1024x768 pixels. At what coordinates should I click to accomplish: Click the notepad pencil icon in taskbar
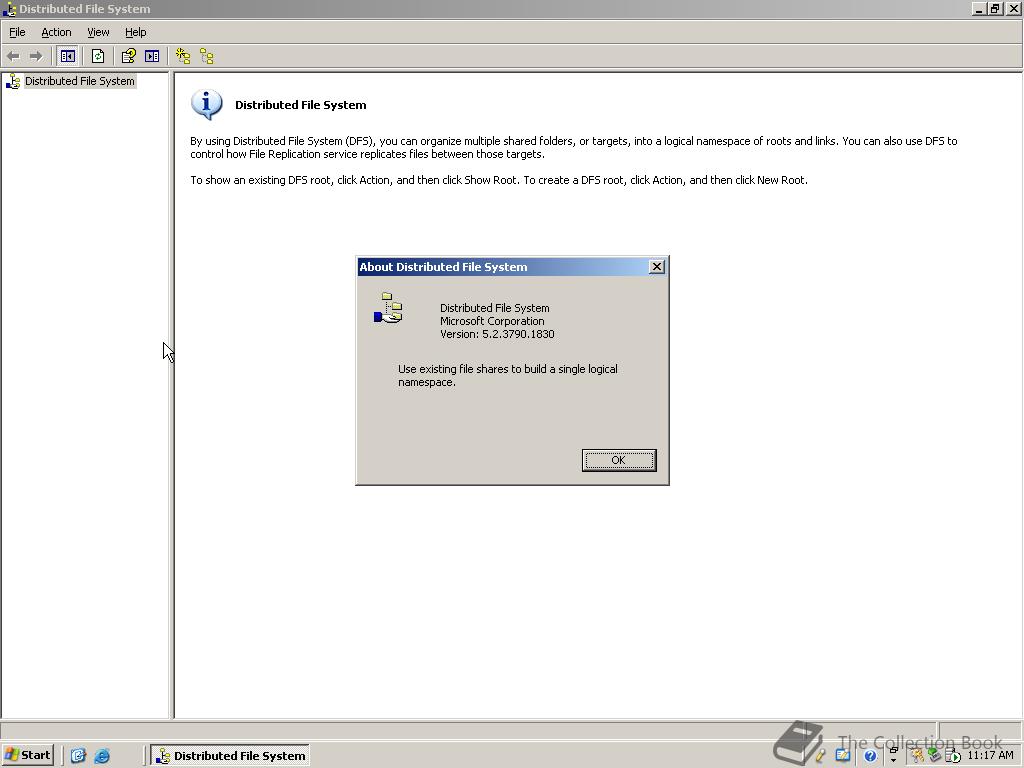point(841,756)
